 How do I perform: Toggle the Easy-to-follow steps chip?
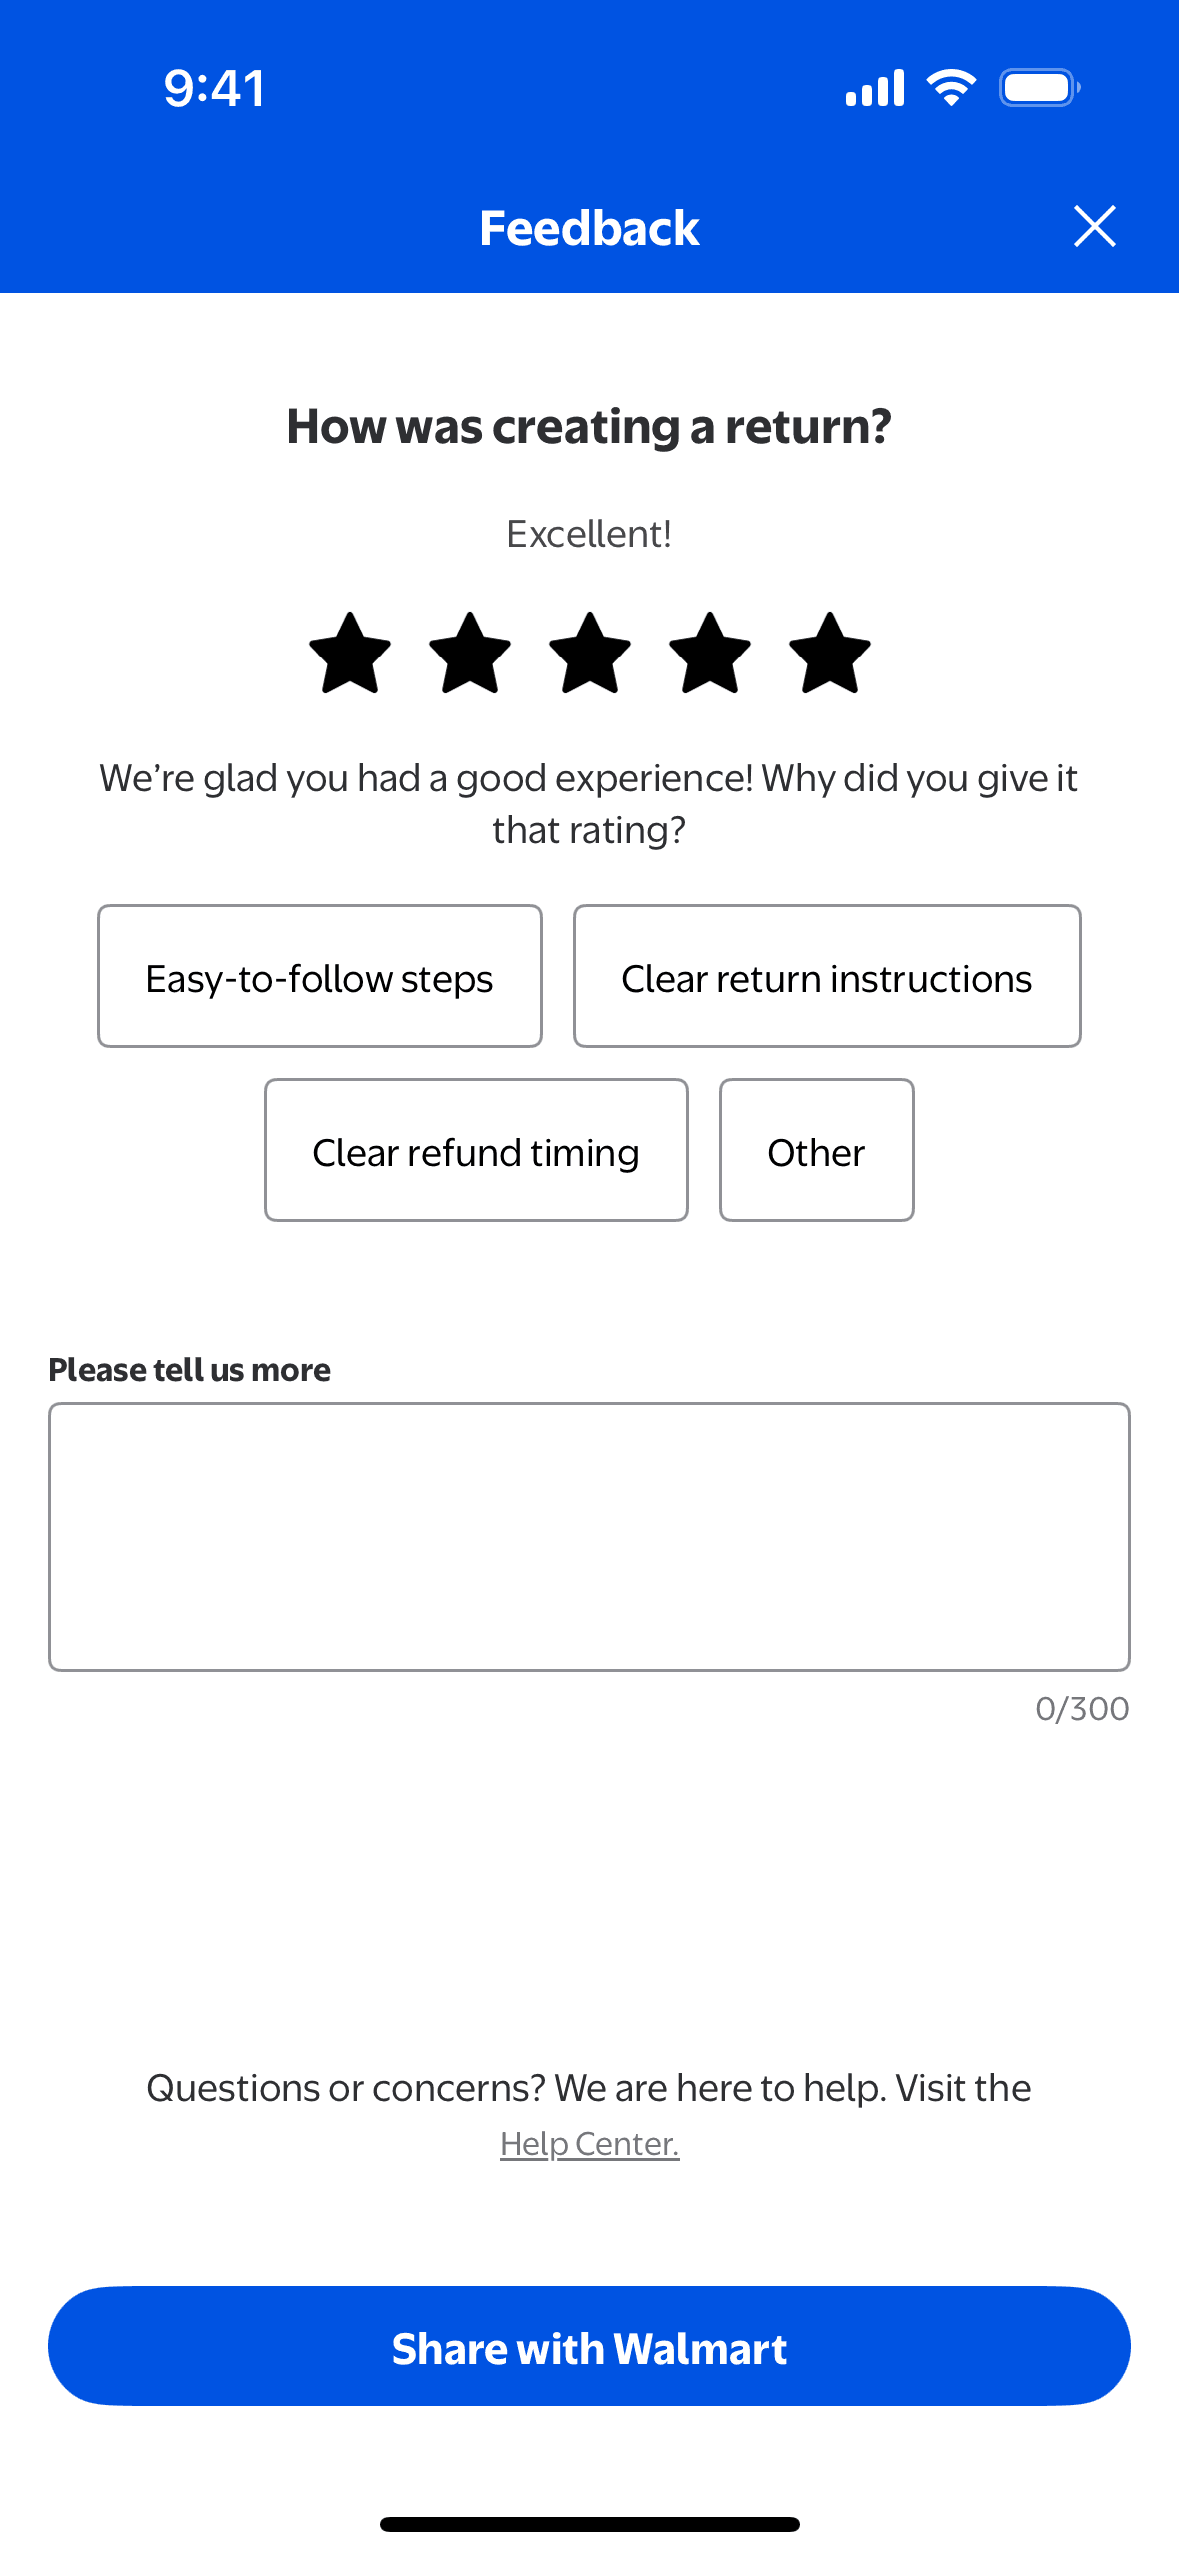click(x=320, y=977)
